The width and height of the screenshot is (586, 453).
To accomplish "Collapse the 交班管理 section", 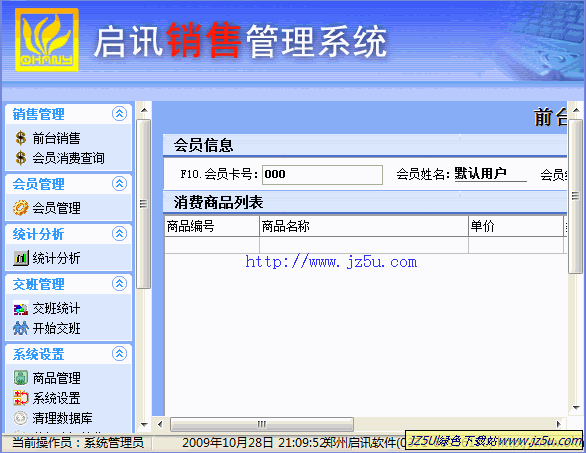I will [x=119, y=284].
